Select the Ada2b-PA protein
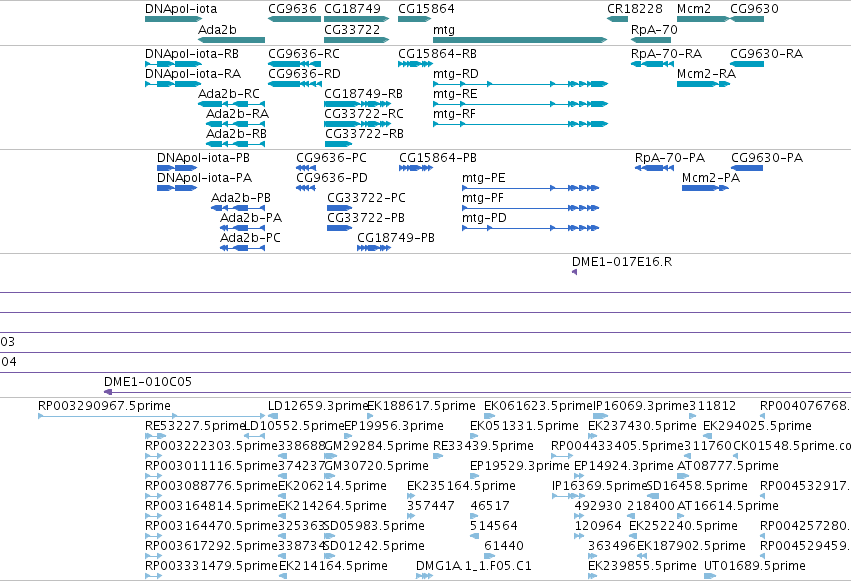The image size is (851, 581). click(243, 228)
